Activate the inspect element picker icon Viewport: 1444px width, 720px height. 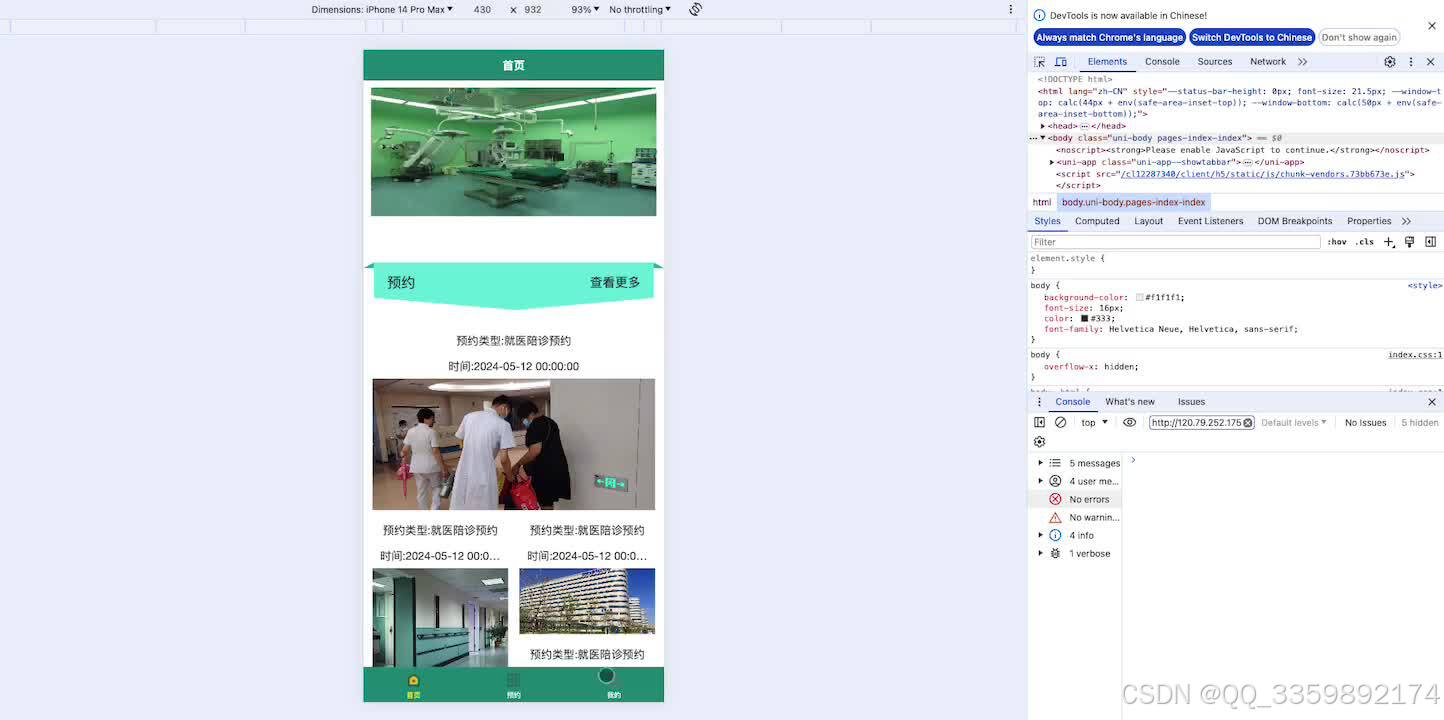(x=1040, y=62)
